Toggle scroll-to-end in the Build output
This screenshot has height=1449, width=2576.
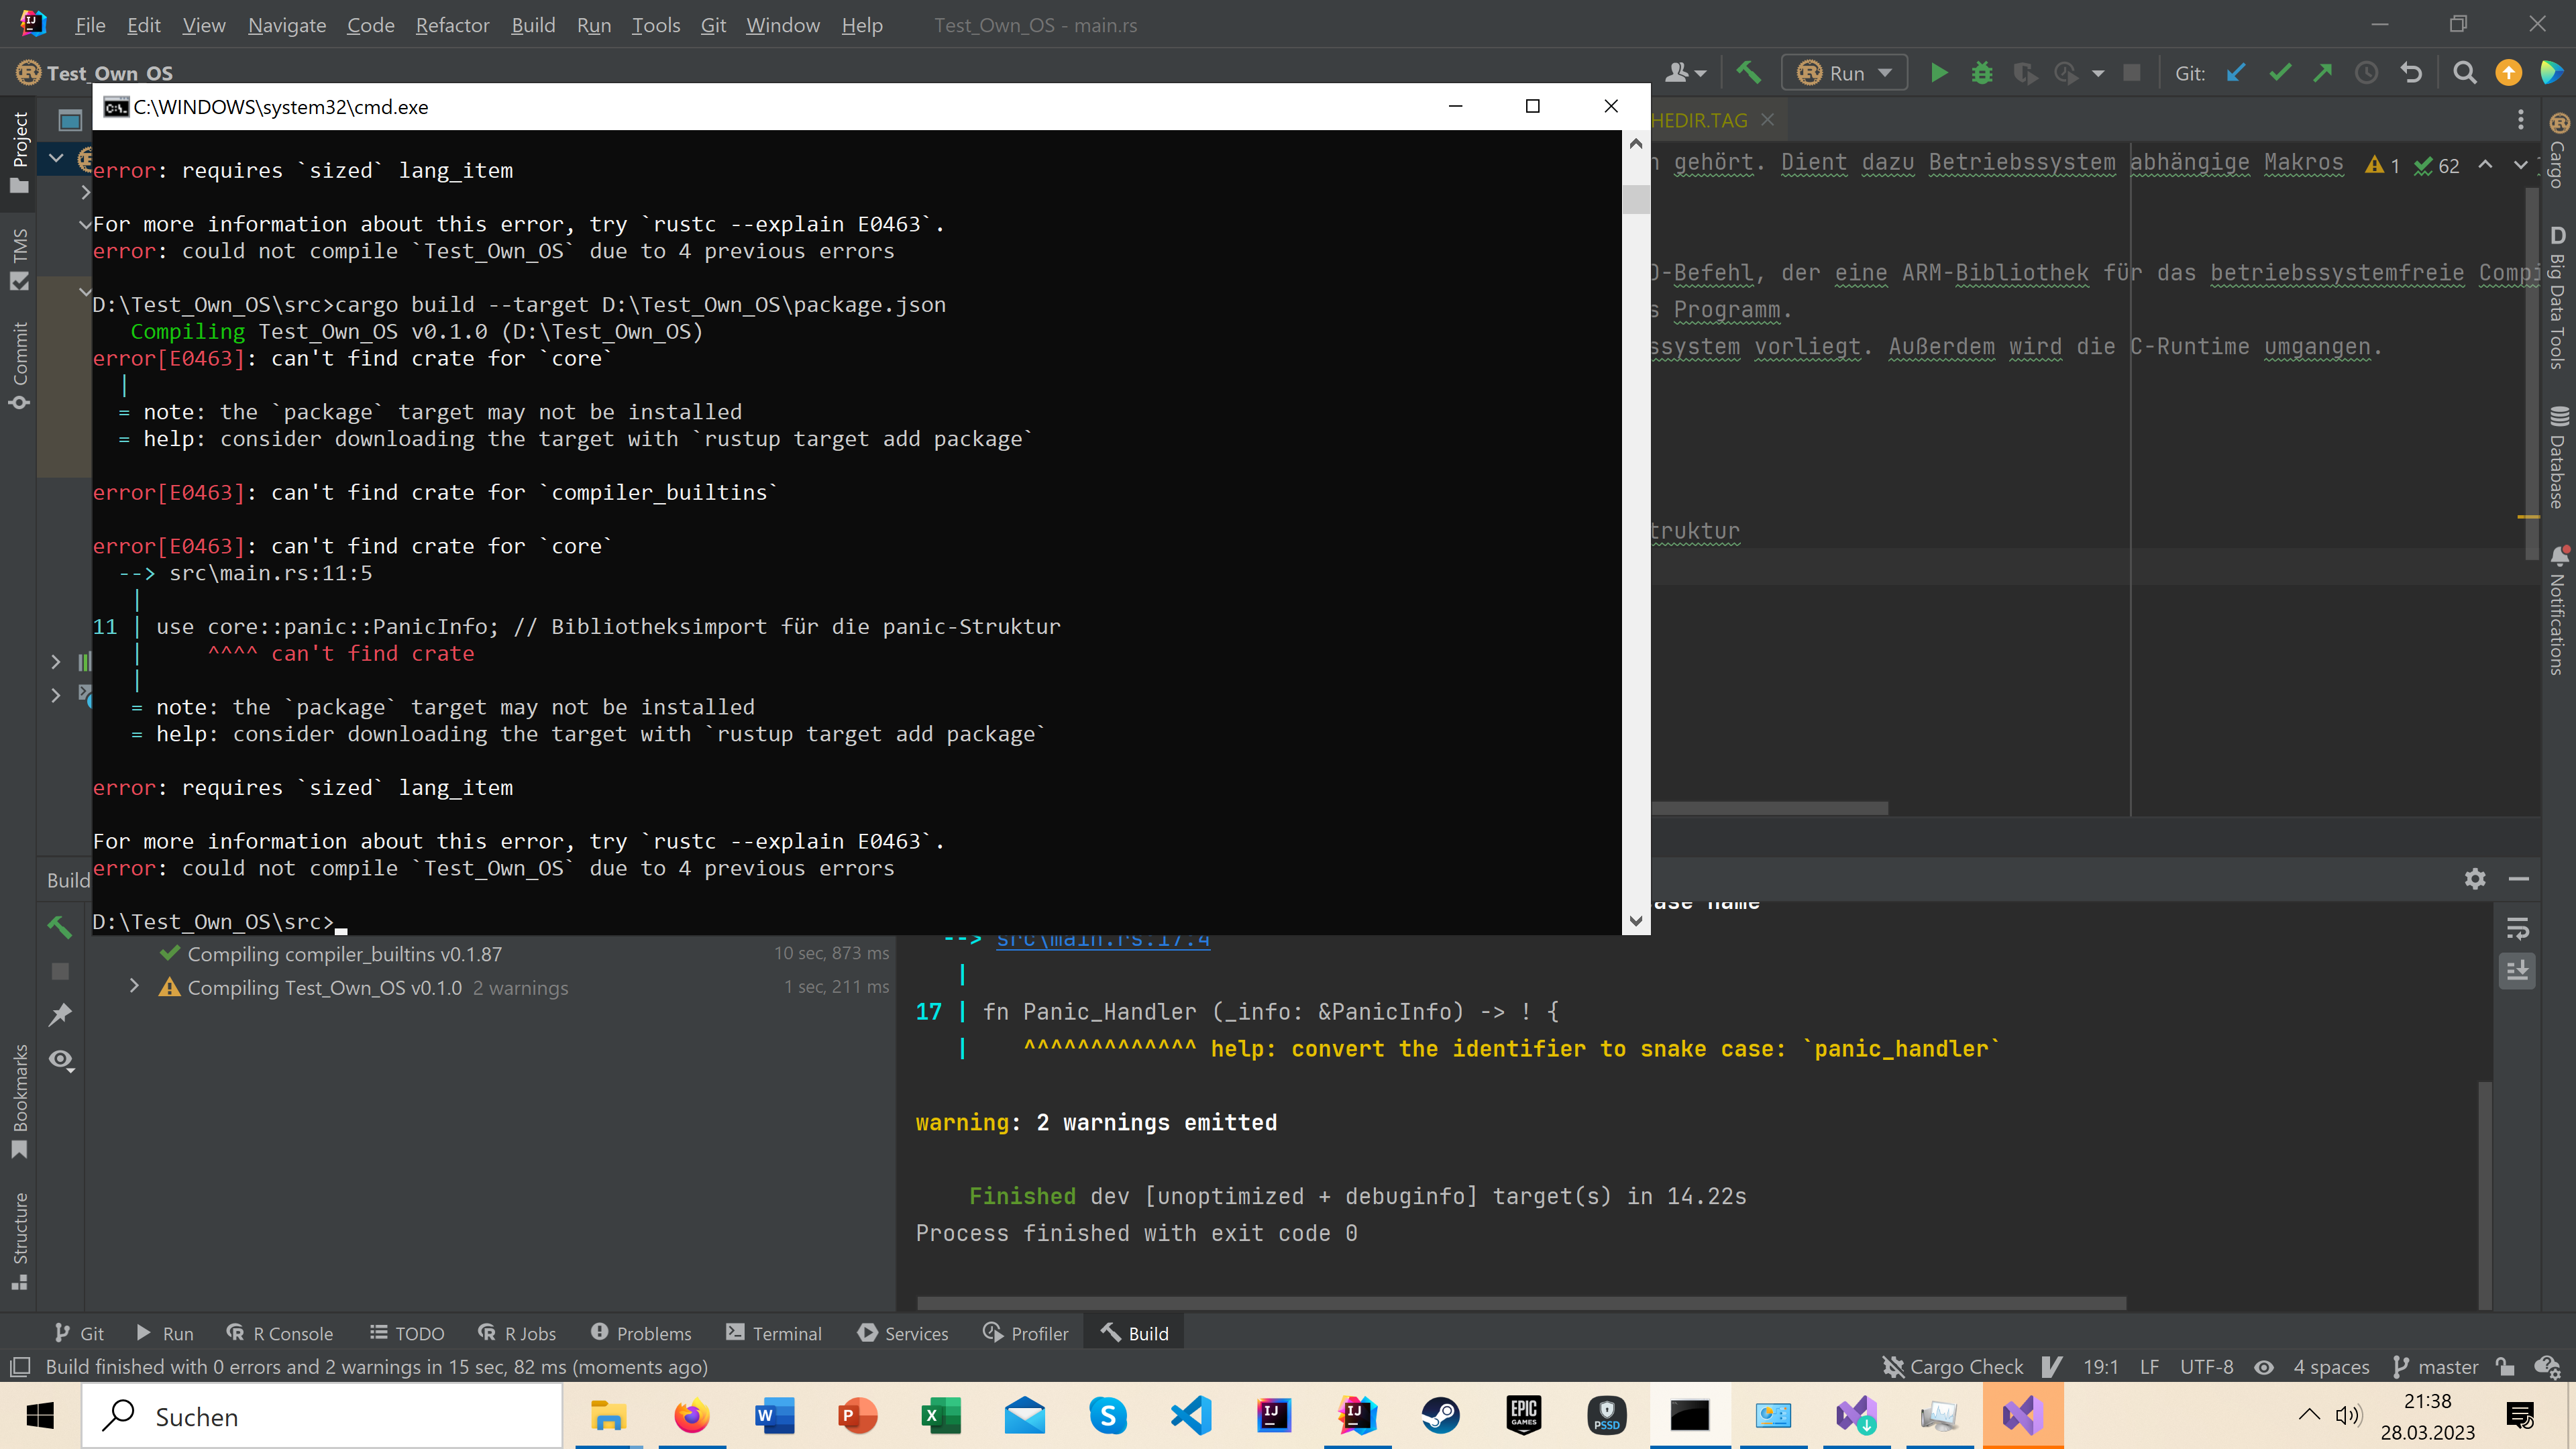click(2517, 970)
